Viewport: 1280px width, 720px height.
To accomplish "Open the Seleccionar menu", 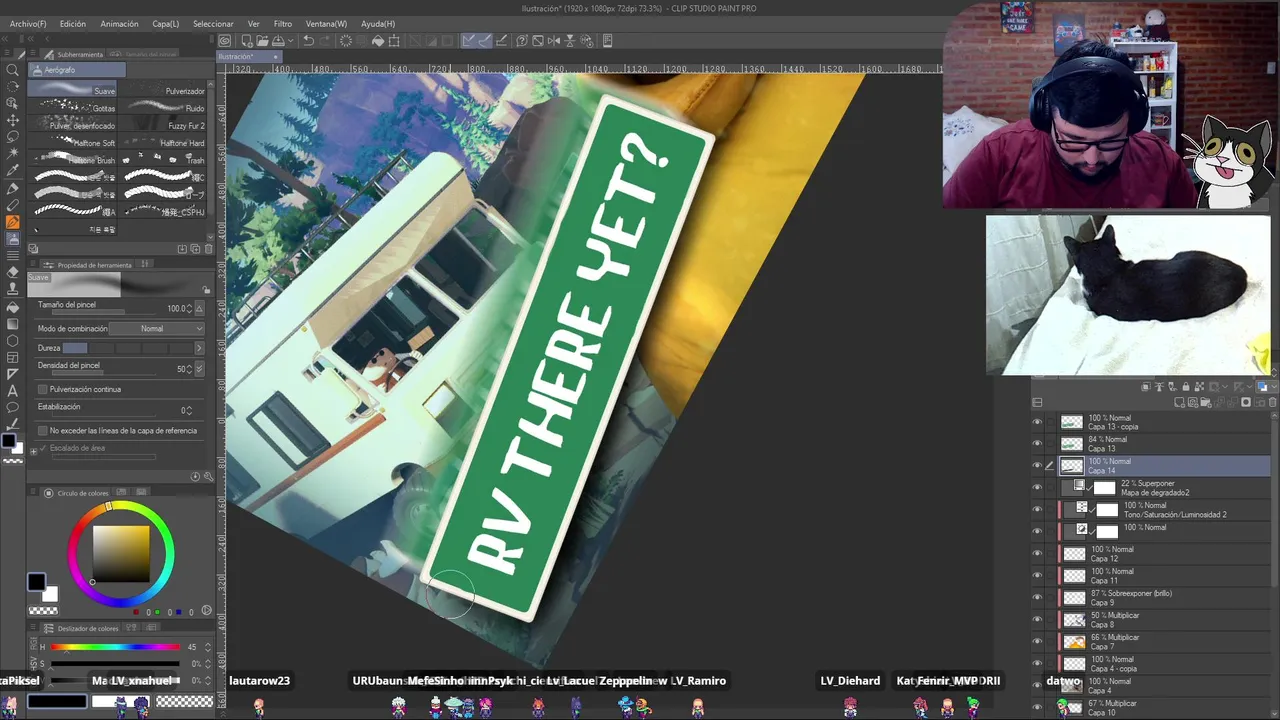I will point(213,23).
